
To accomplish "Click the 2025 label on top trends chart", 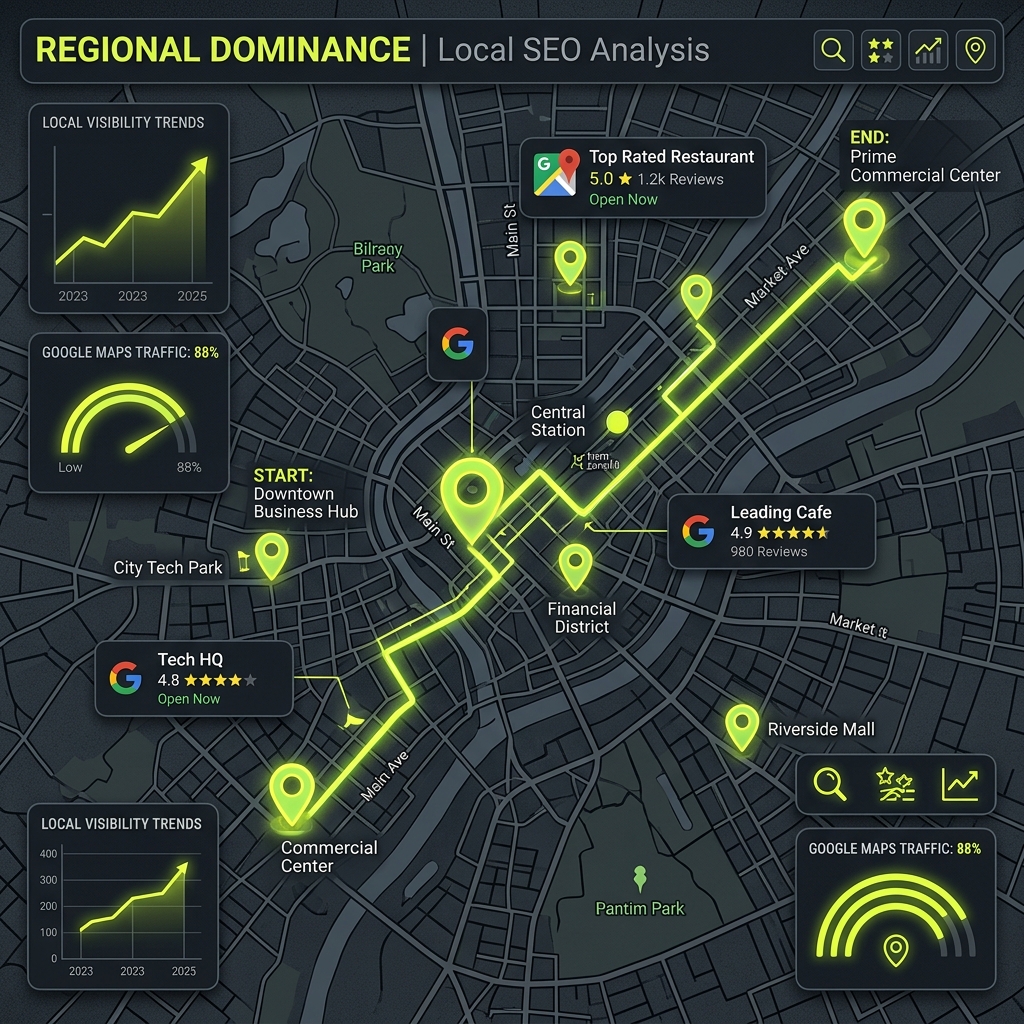I will click(x=192, y=296).
